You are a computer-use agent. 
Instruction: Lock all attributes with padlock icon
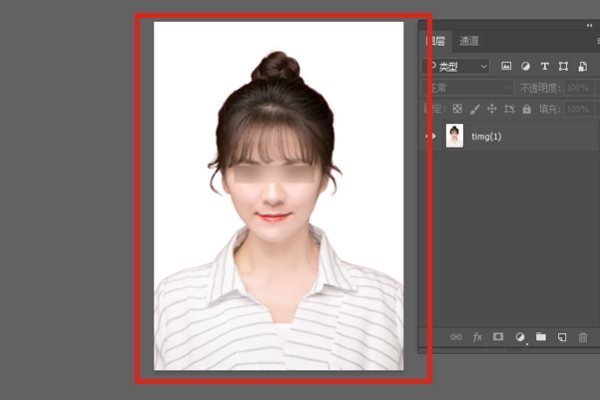pyautogui.click(x=527, y=109)
